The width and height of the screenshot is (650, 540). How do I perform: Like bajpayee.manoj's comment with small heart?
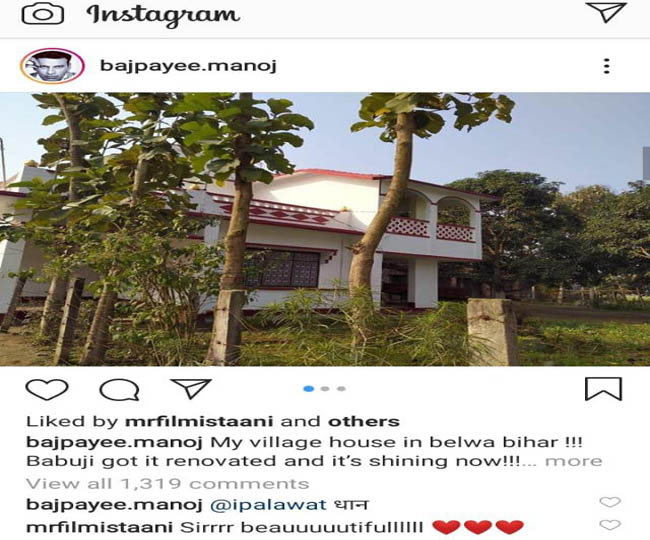click(610, 502)
